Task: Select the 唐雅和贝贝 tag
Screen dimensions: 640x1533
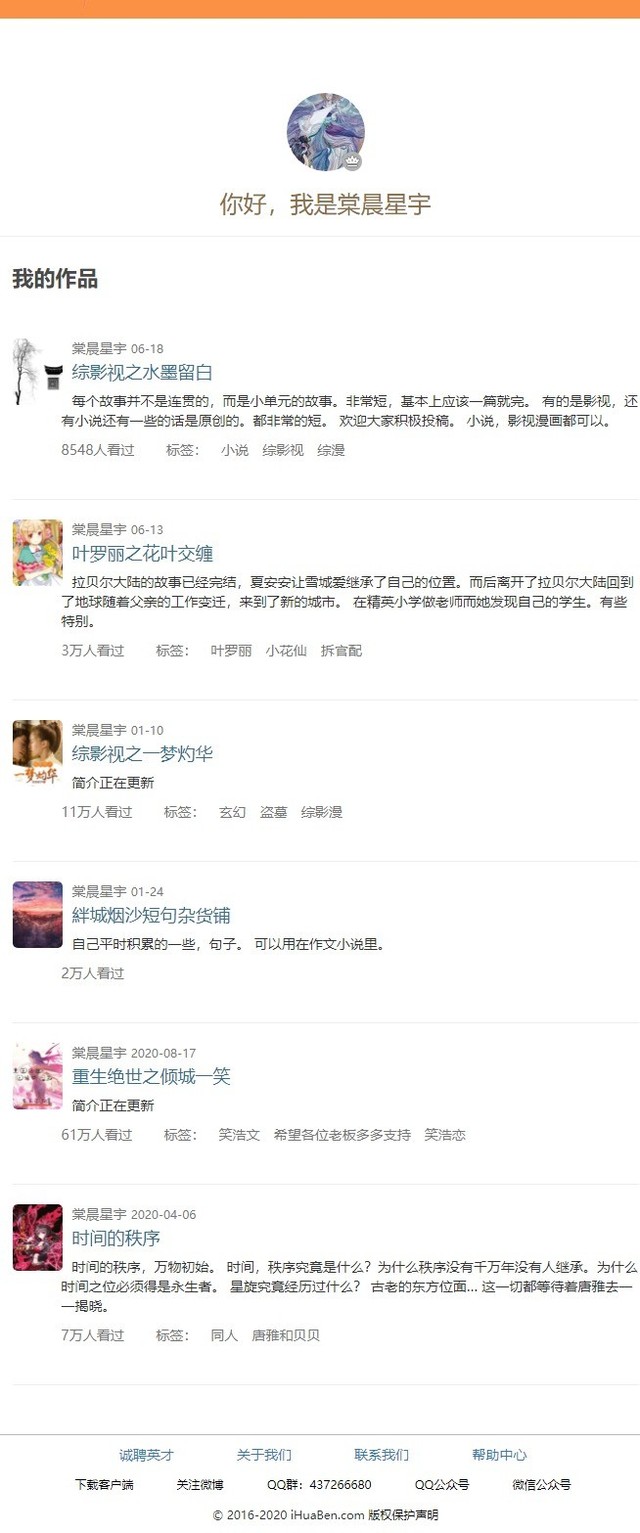Action: tap(286, 1335)
